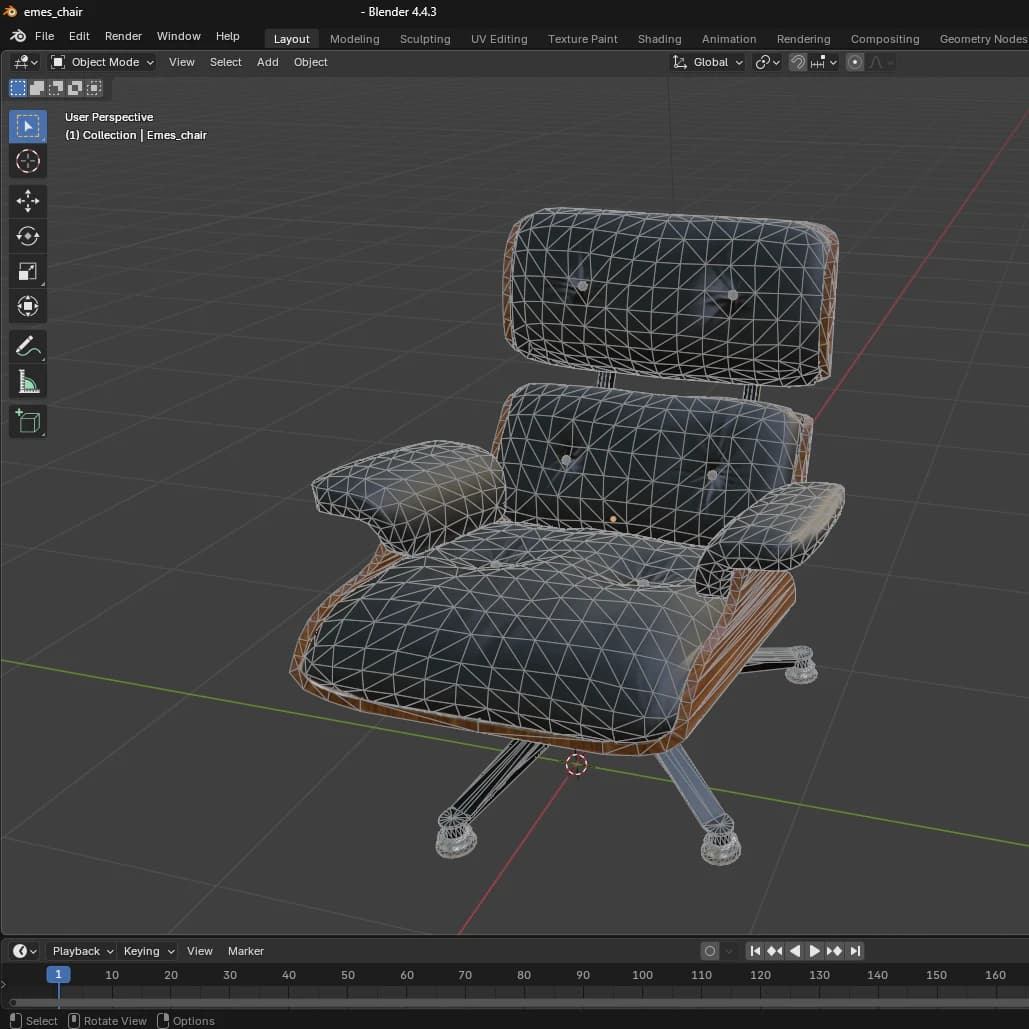Click the current frame marker 1
This screenshot has height=1029, width=1029.
click(58, 975)
